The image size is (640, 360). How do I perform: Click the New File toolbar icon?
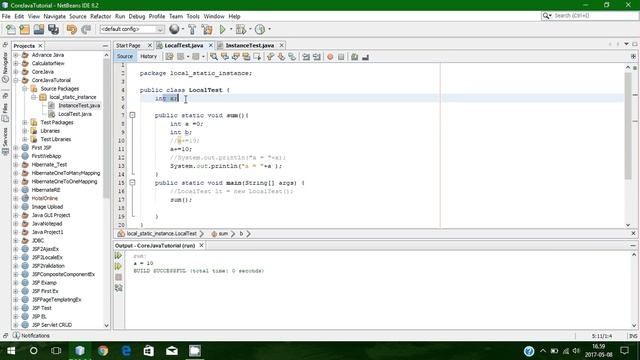coord(11,29)
